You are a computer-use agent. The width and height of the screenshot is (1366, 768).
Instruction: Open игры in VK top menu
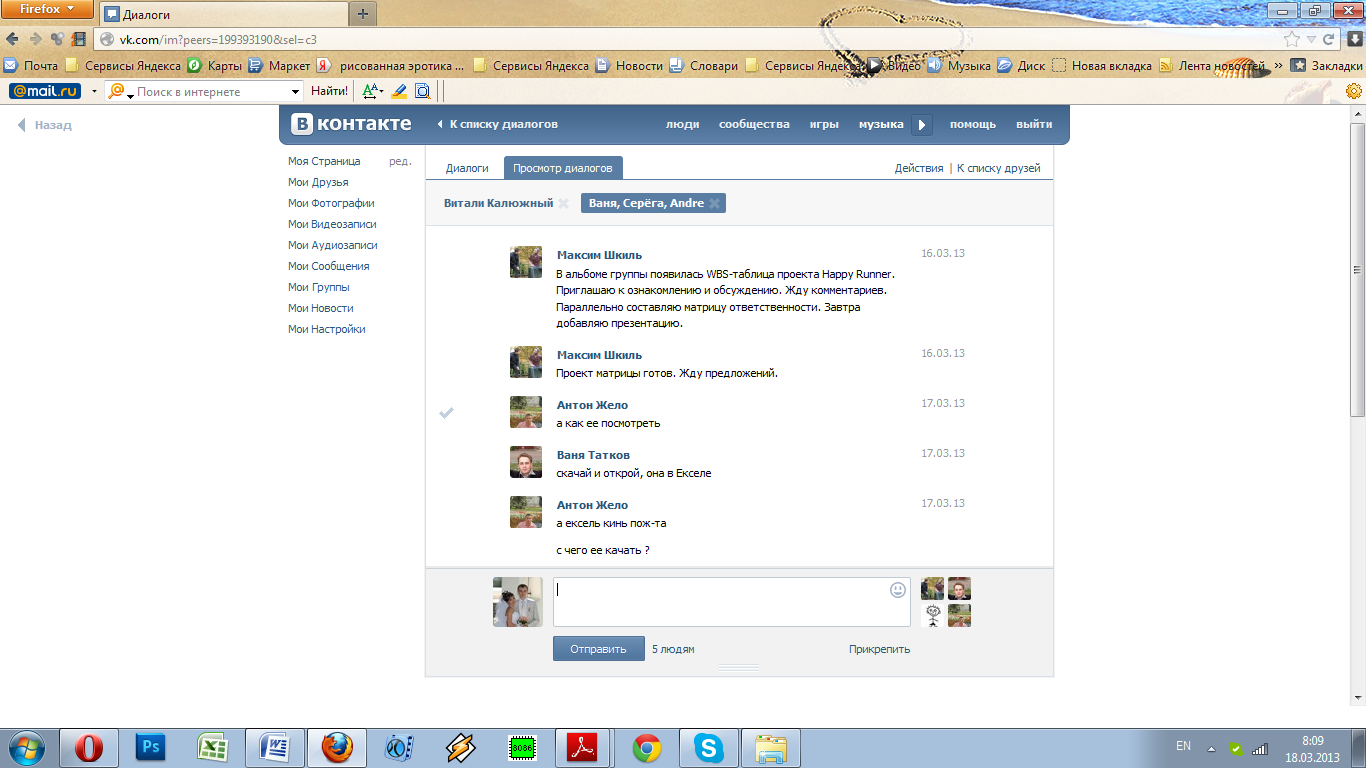pyautogui.click(x=824, y=124)
